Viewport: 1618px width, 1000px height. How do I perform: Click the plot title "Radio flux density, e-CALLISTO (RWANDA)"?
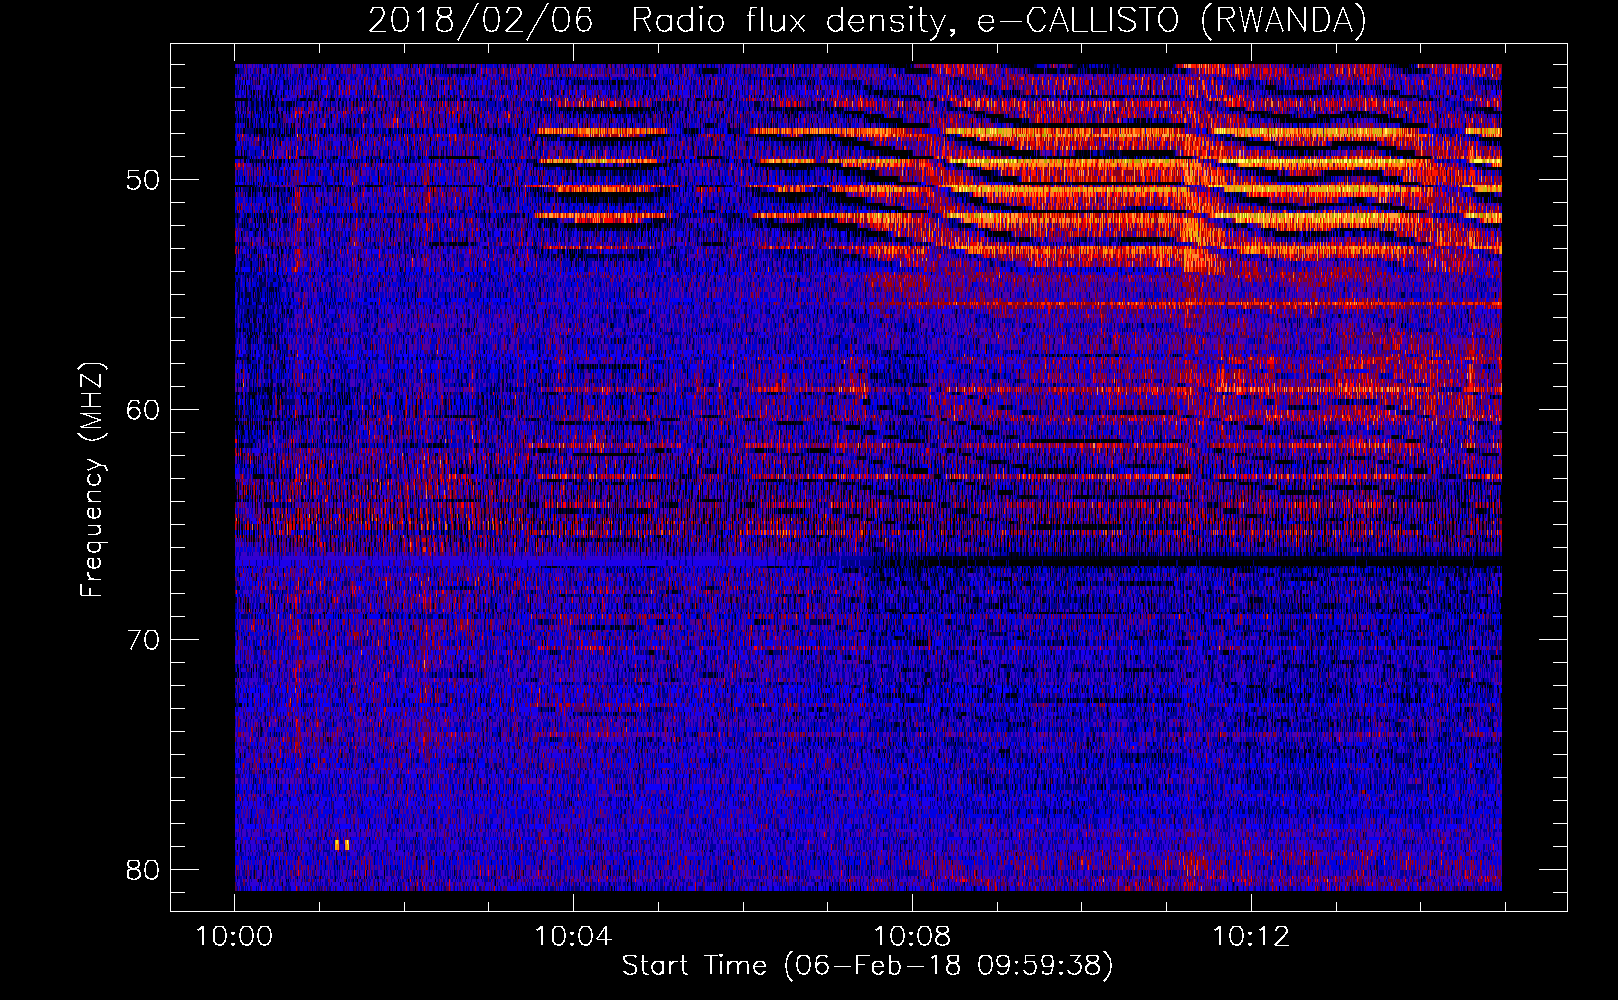click(999, 21)
